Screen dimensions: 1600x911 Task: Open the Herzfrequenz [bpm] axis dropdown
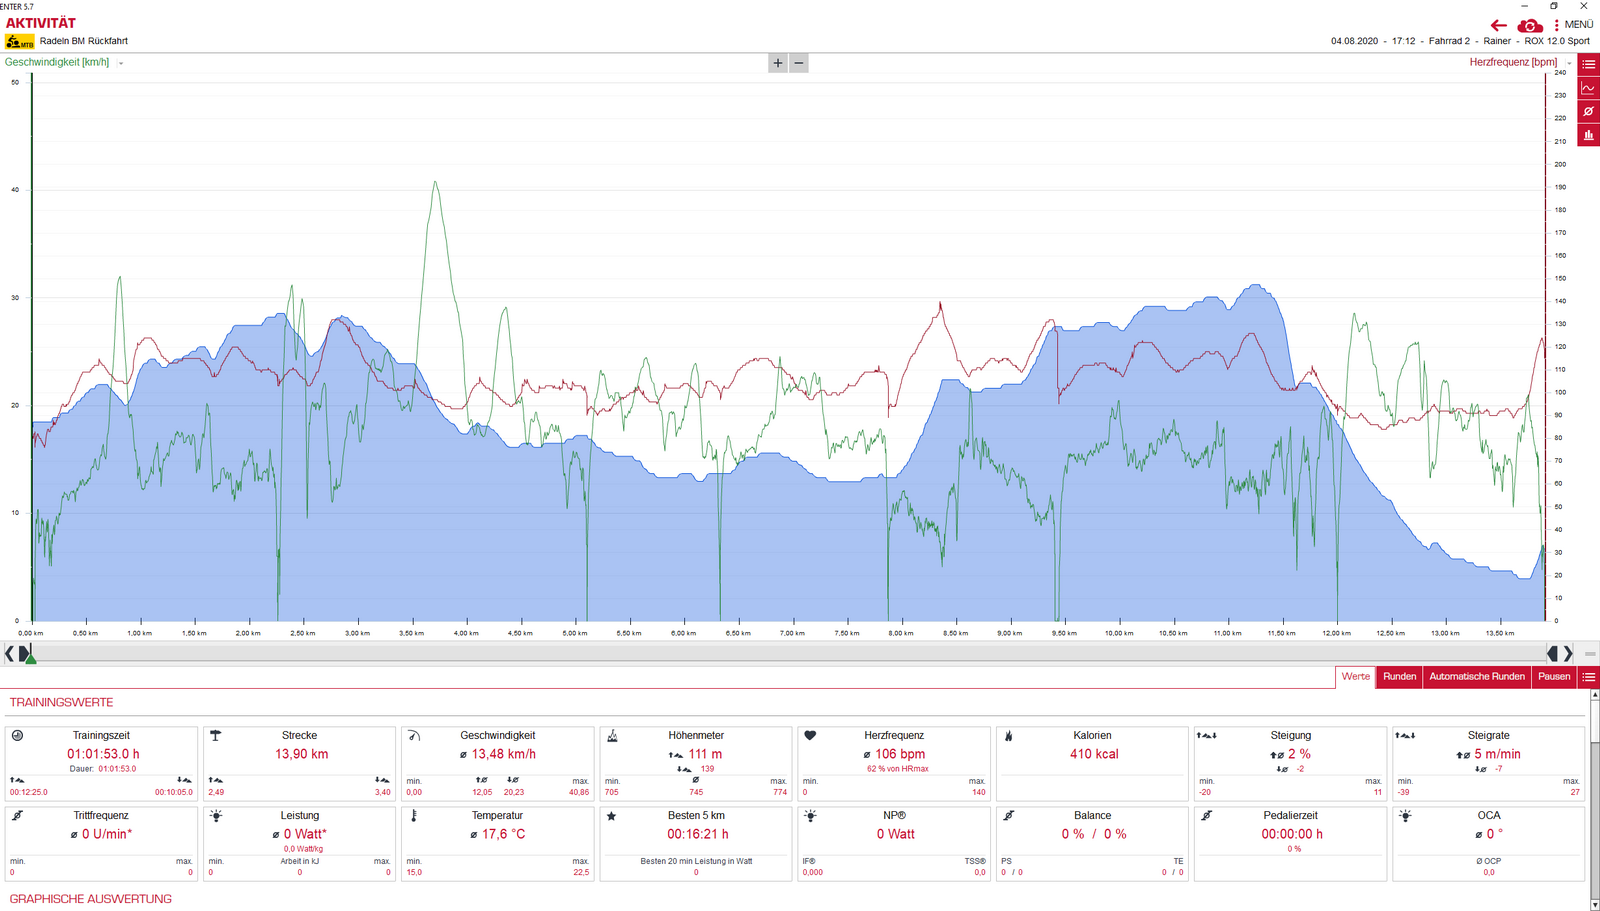point(1569,63)
